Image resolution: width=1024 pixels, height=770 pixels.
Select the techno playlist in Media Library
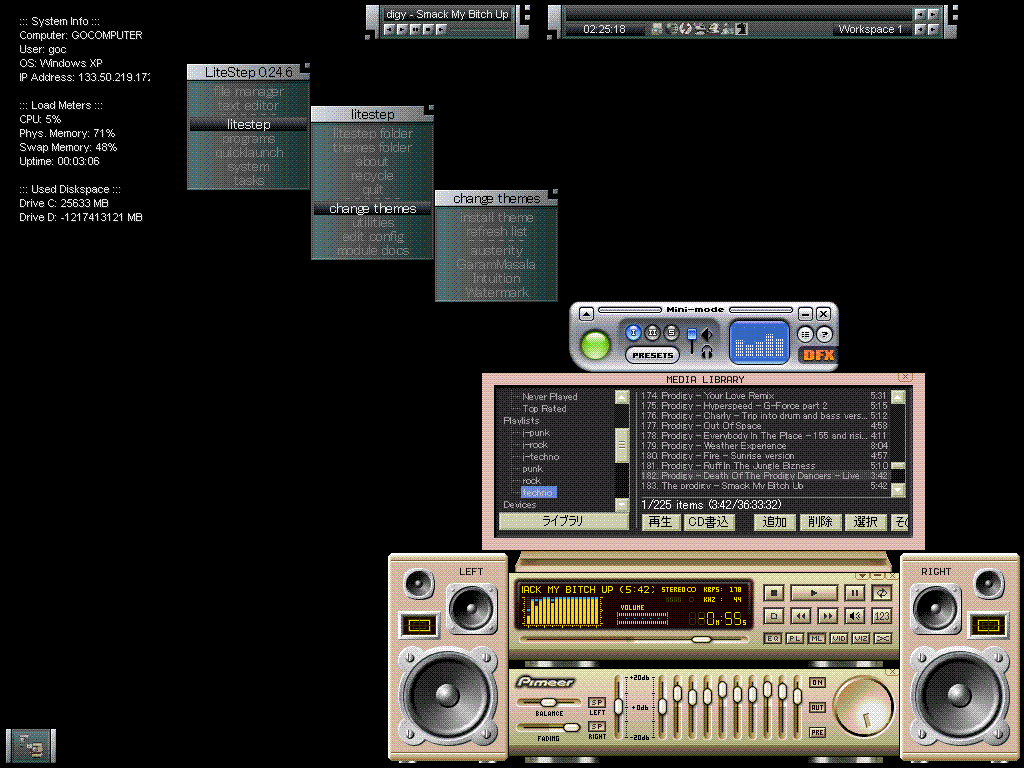(x=538, y=492)
